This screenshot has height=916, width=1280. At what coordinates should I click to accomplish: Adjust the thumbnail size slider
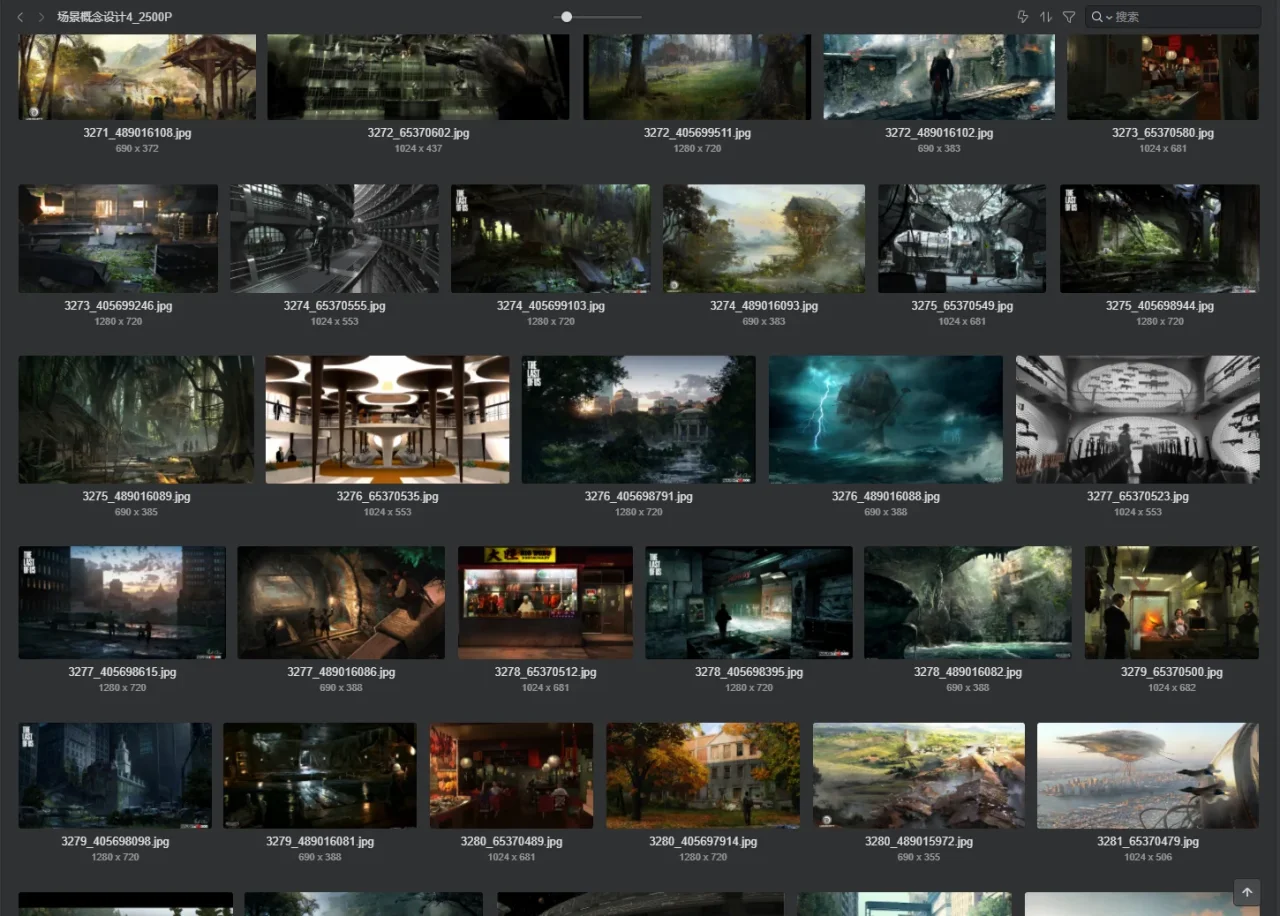(x=567, y=17)
